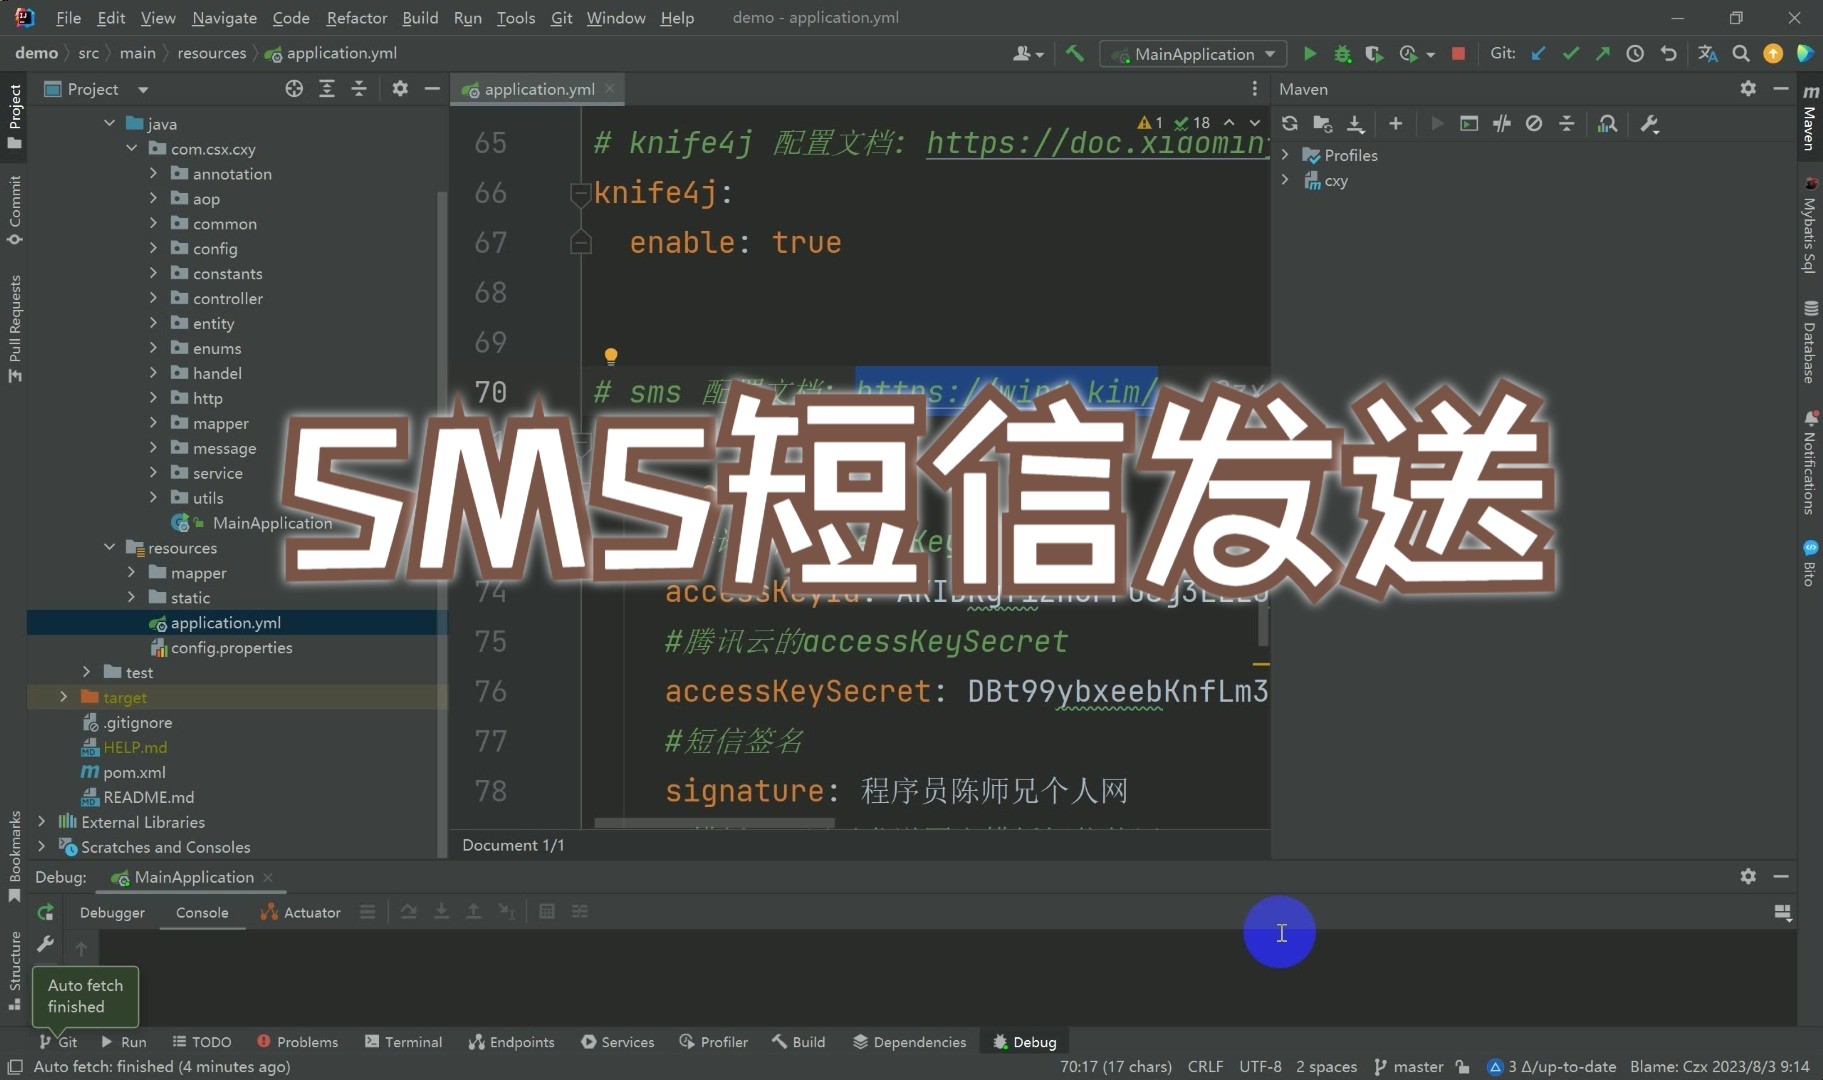
Task: Toggle Maven offline mode icon
Action: pos(1501,123)
